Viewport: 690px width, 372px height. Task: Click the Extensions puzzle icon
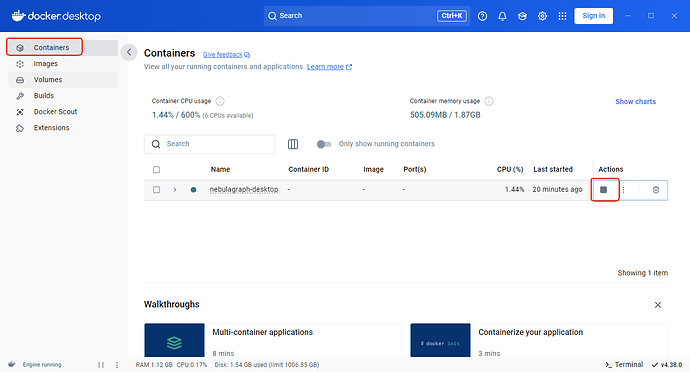coord(20,128)
